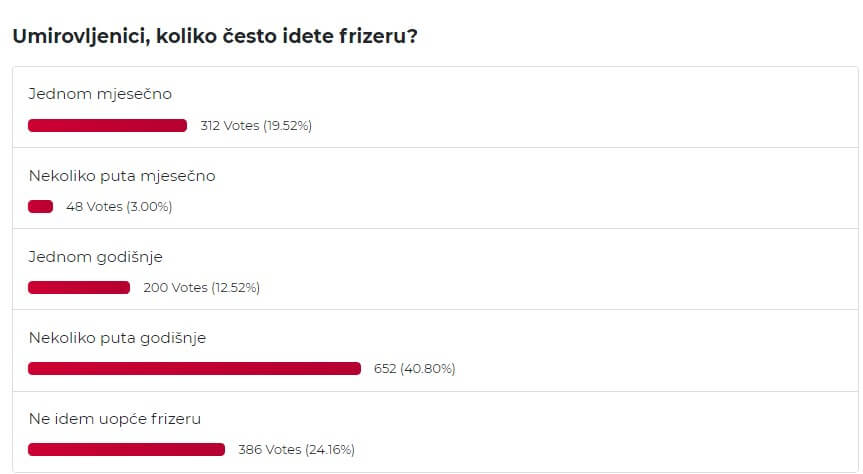Select 'Jednom godišnje' option label

[95, 257]
